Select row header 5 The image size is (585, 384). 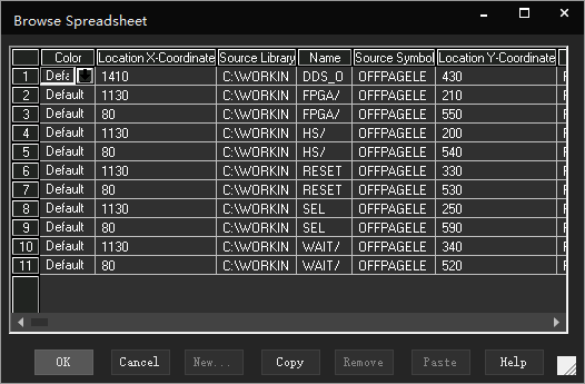pyautogui.click(x=25, y=152)
